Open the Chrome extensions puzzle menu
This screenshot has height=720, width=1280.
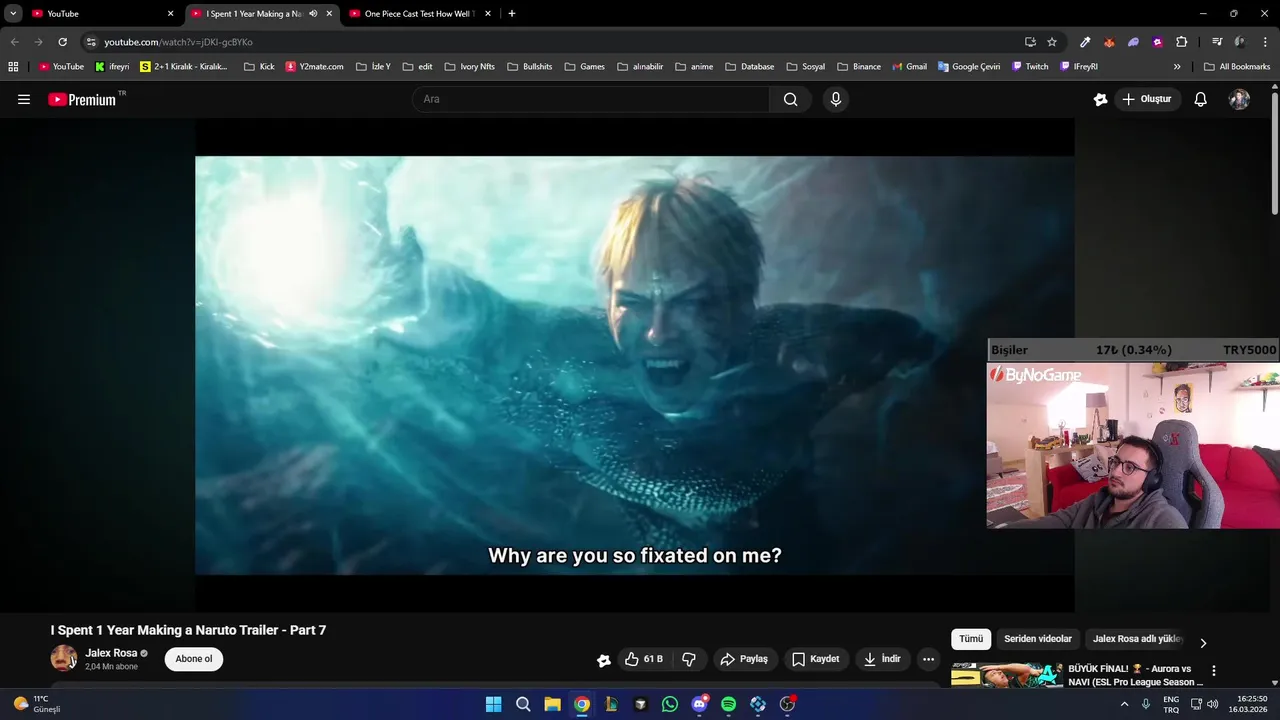tap(1181, 42)
